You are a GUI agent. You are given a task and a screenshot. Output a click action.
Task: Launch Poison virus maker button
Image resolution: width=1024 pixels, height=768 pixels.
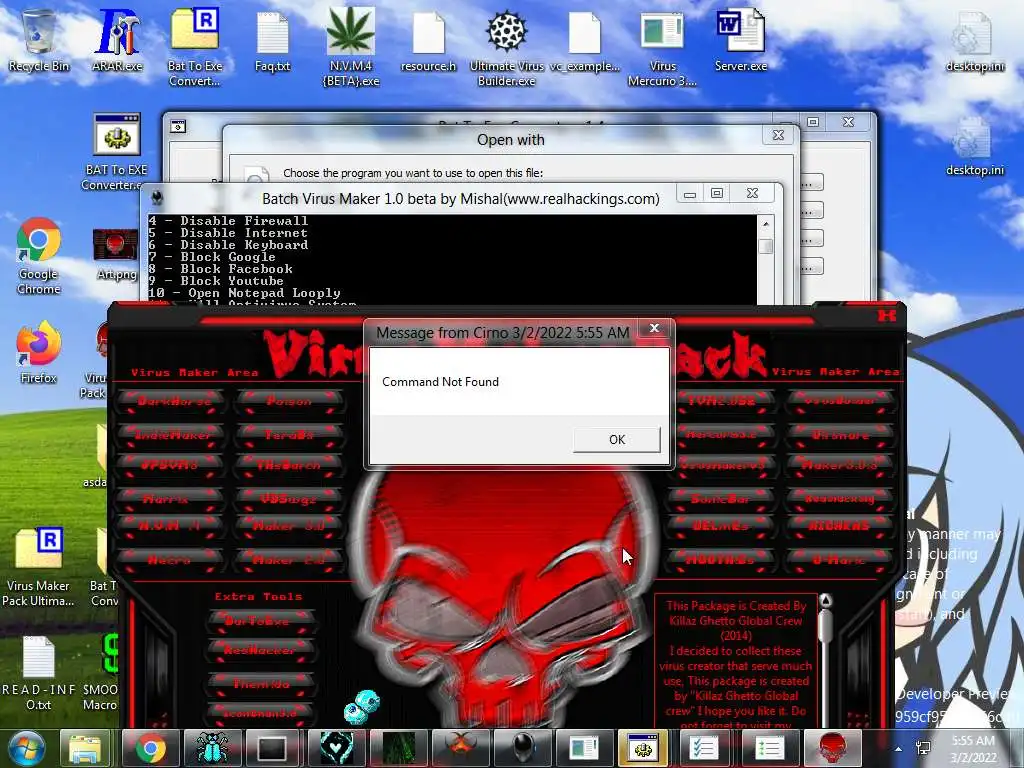point(289,401)
